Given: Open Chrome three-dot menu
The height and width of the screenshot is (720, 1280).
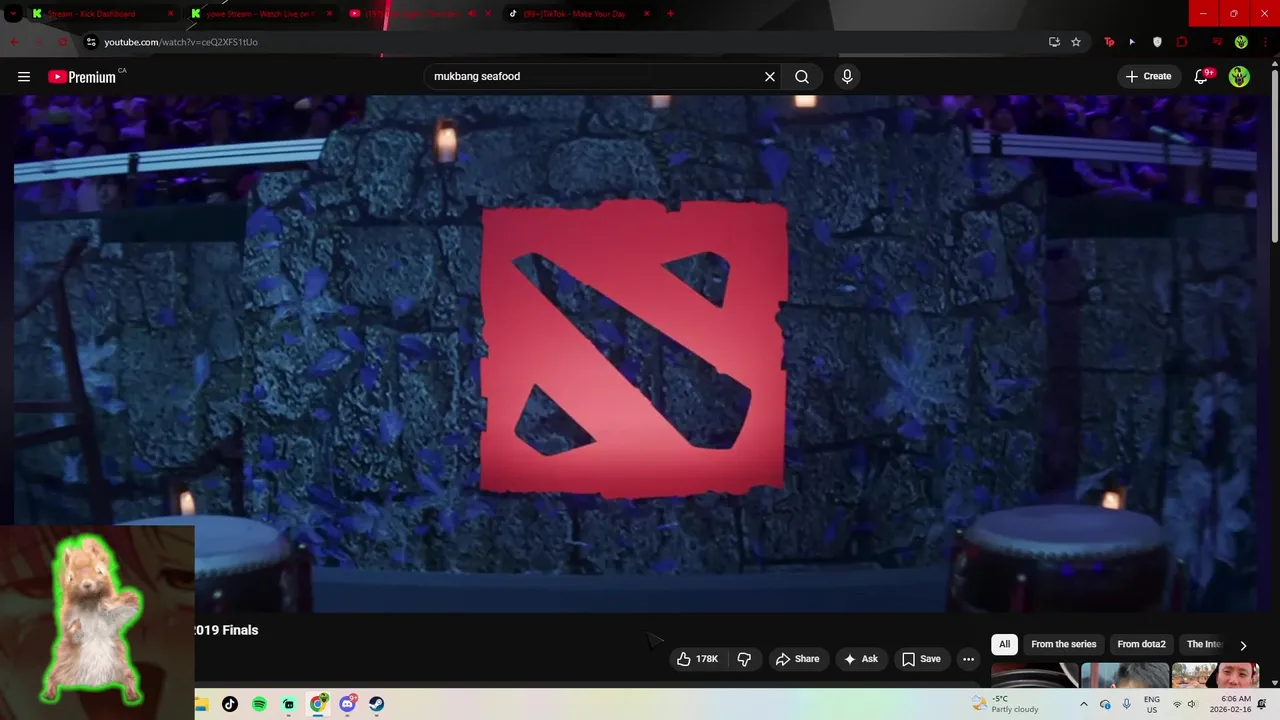Looking at the screenshot, I should pyautogui.click(x=1266, y=42).
